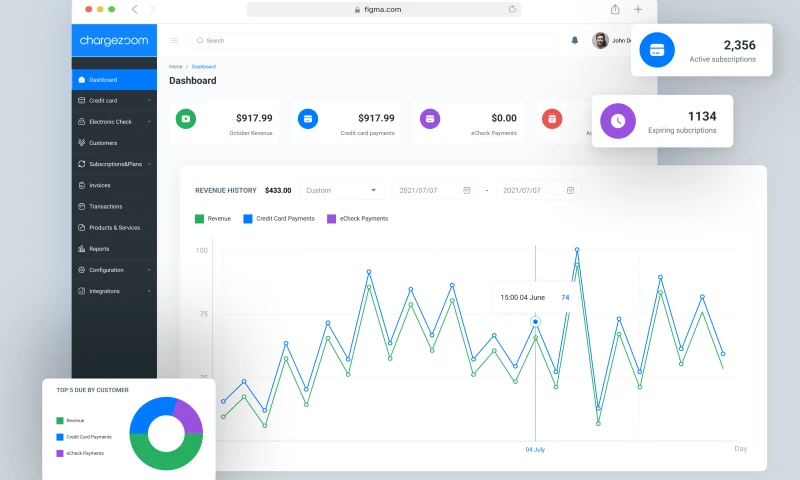The width and height of the screenshot is (800, 480).
Task: Click the Electronic Check lock icon
Action: [x=82, y=121]
